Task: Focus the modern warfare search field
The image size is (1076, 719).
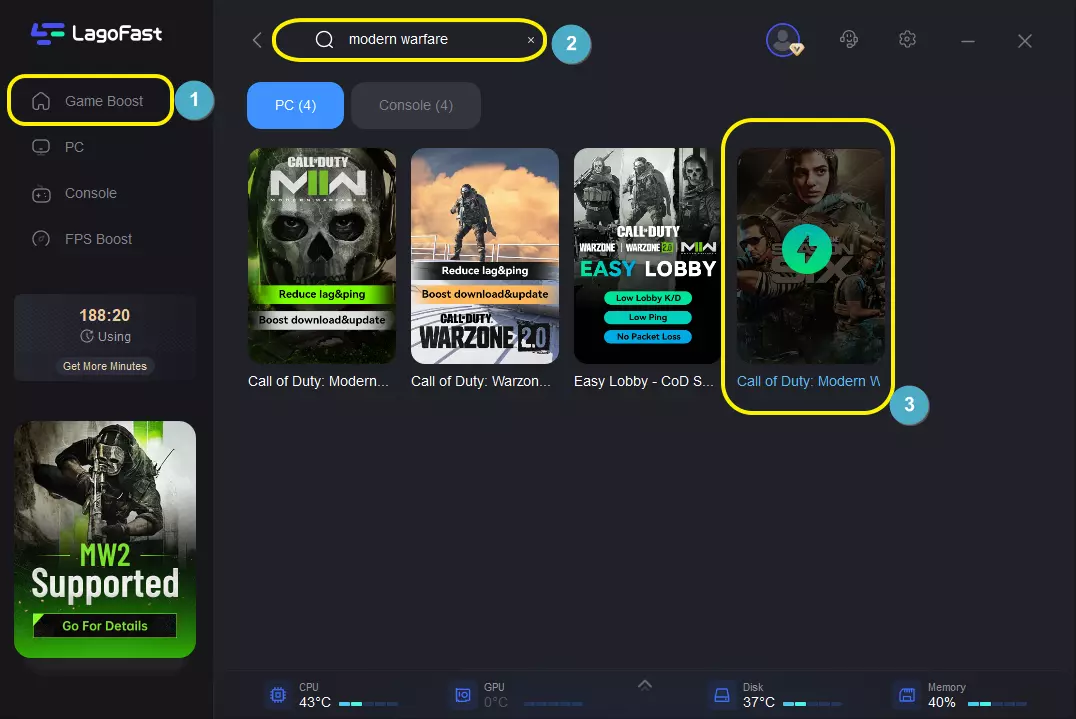Action: [409, 40]
